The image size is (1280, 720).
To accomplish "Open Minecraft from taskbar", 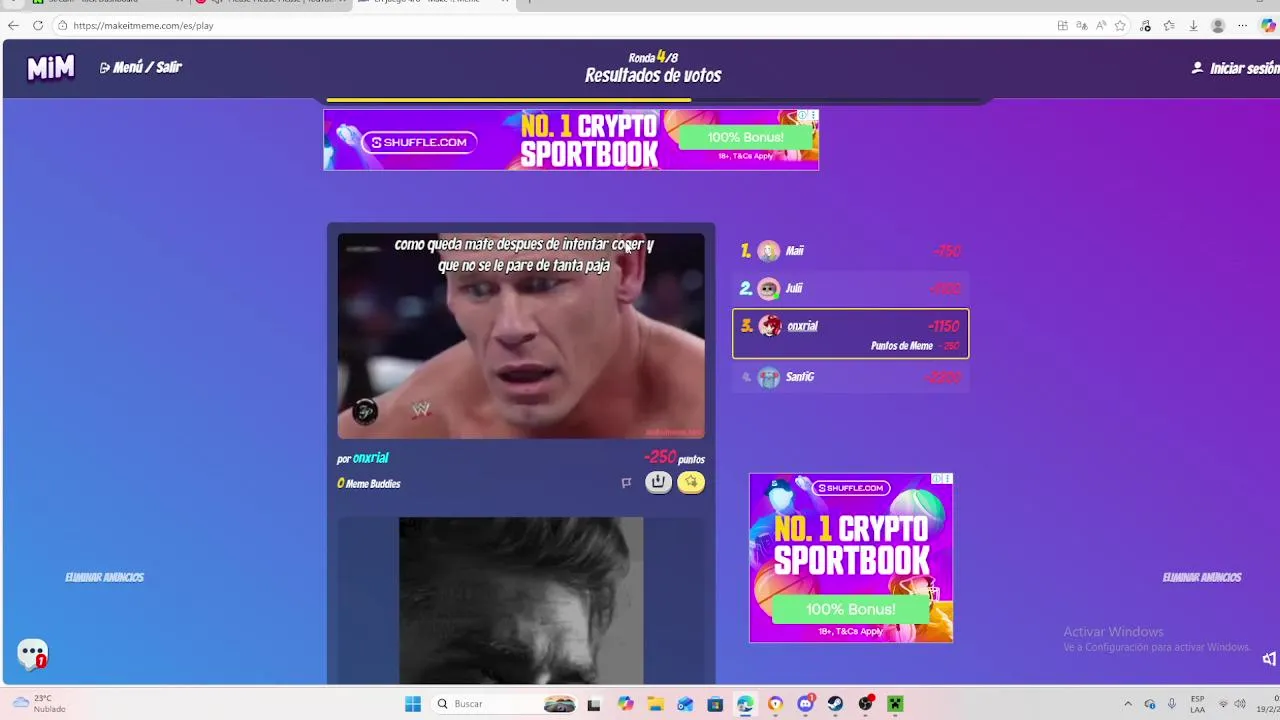I will 895,704.
